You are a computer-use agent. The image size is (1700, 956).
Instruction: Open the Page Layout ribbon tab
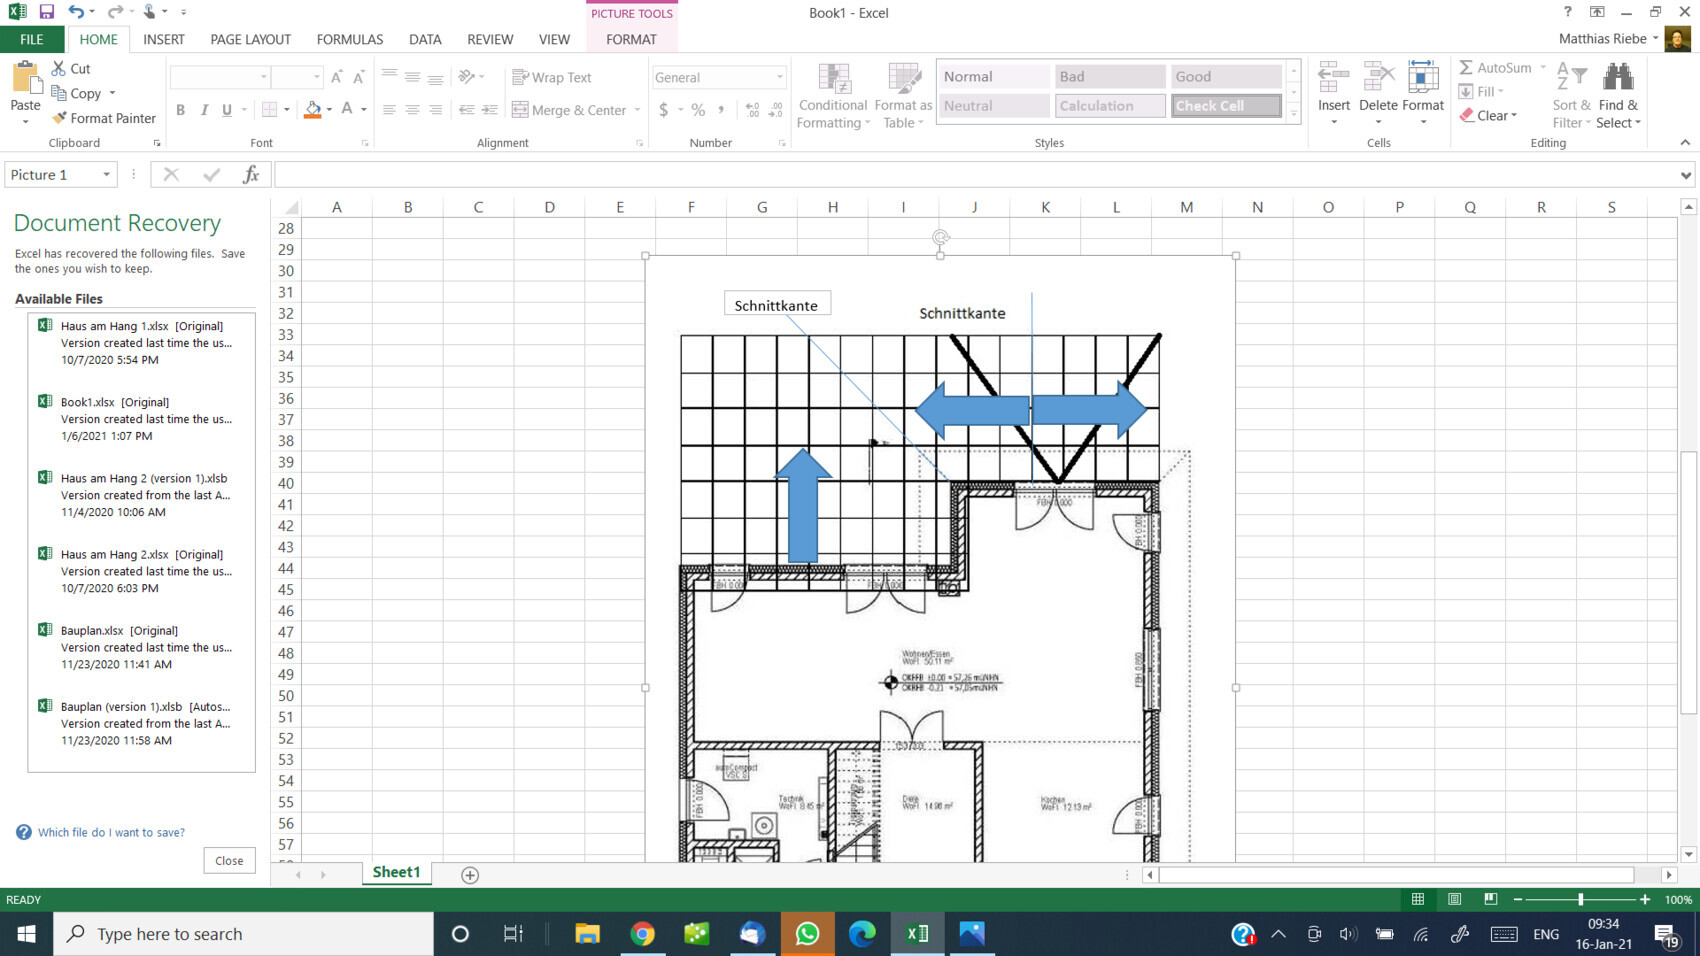tap(250, 39)
